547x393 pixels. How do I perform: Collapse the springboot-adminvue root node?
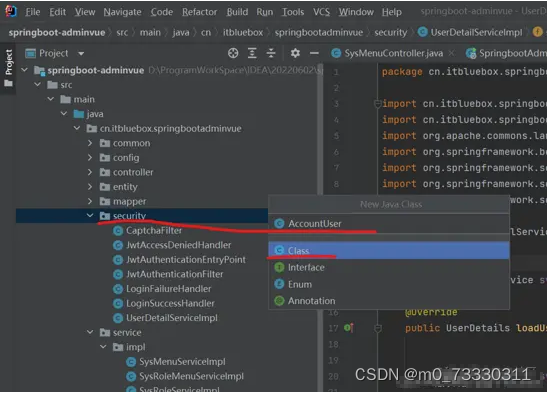[24, 70]
